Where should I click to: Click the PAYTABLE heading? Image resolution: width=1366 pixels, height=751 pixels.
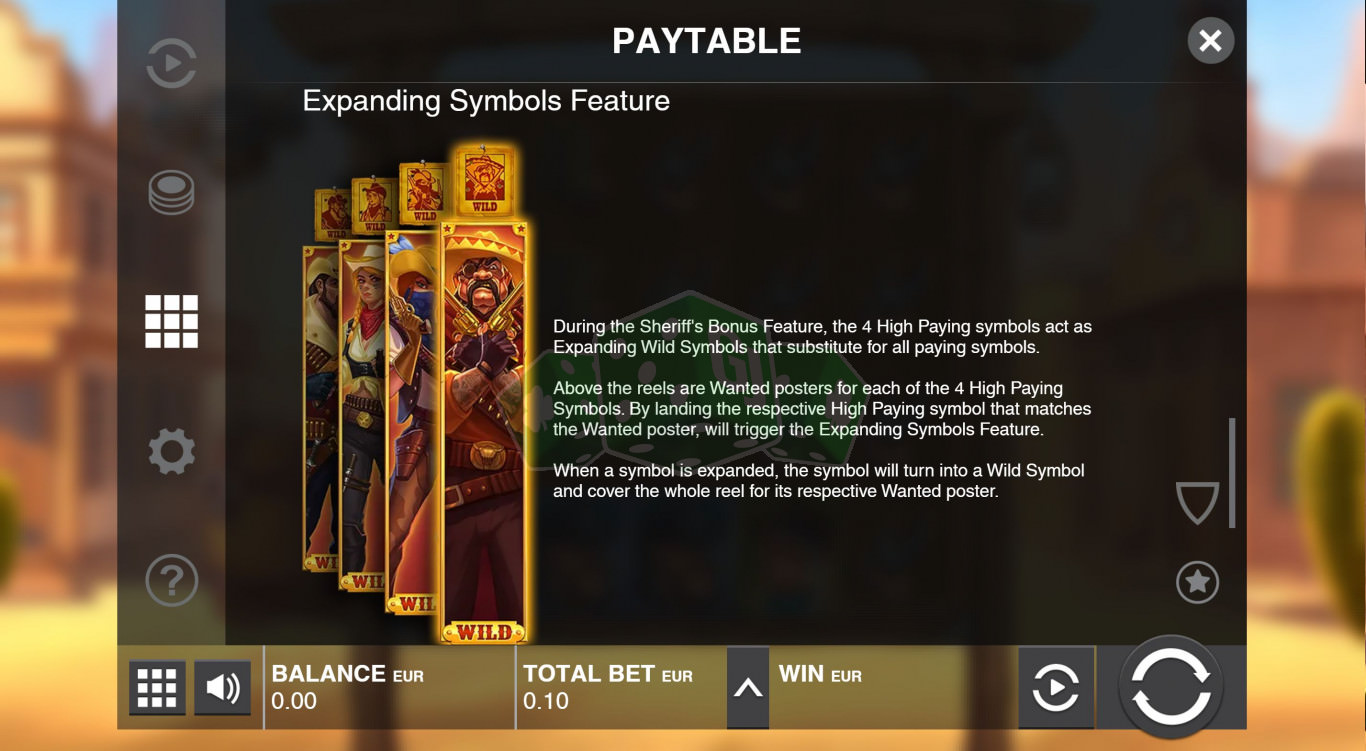(x=707, y=41)
